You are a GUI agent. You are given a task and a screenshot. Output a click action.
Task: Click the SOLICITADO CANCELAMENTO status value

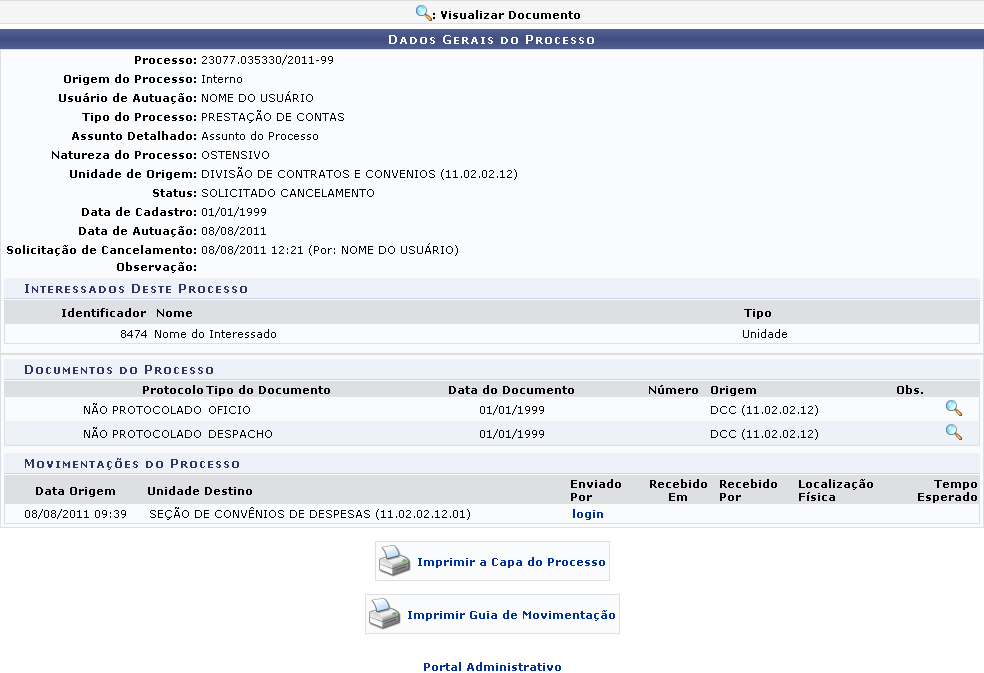287,193
